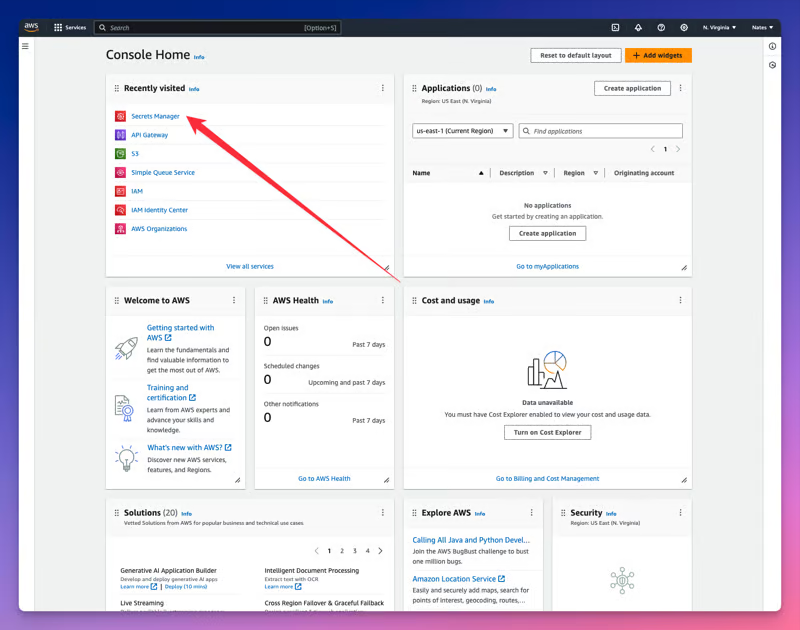Go to next applications page

678,149
